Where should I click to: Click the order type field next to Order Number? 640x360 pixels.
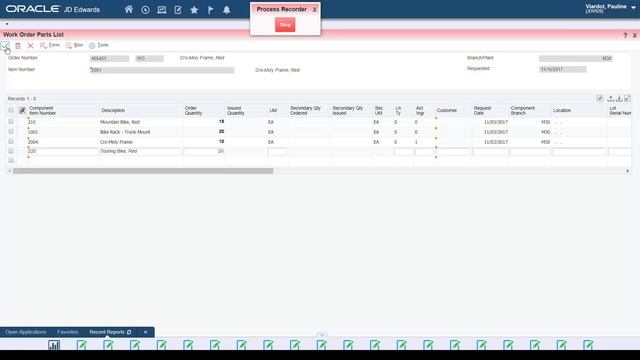pos(149,58)
